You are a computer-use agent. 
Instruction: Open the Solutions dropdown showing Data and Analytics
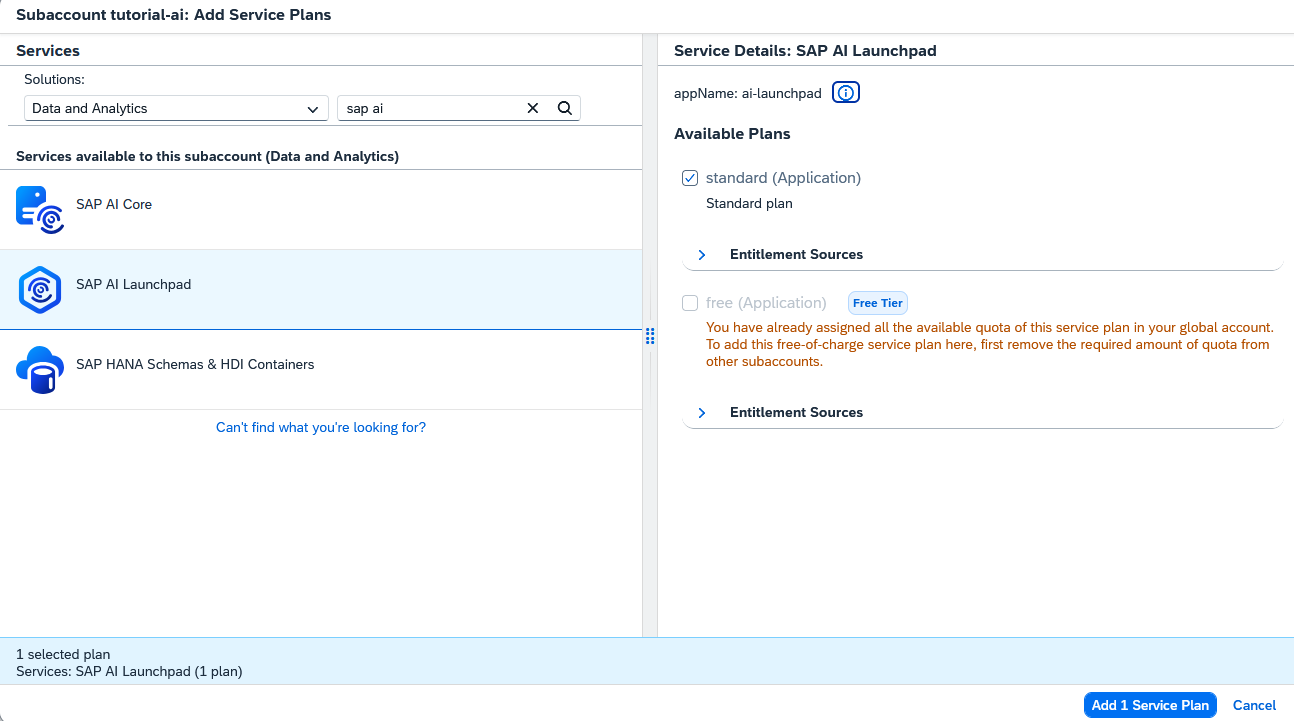pos(176,108)
